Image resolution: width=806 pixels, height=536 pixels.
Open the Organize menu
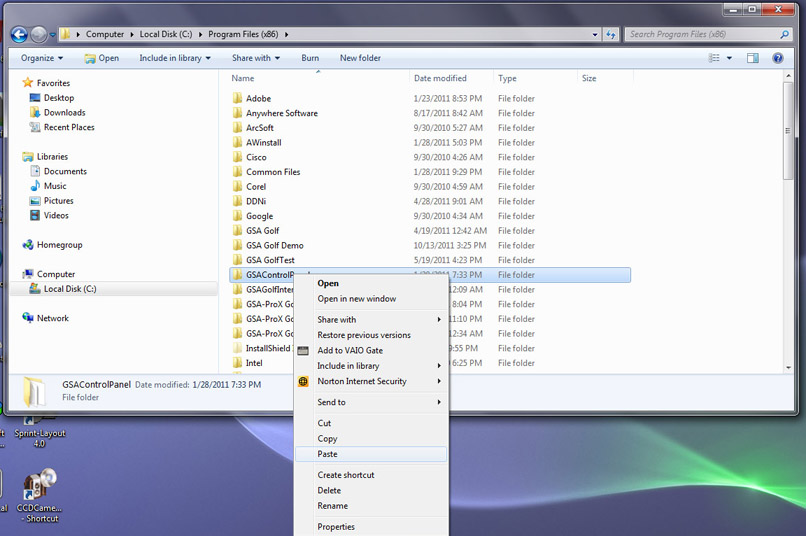pyautogui.click(x=42, y=58)
